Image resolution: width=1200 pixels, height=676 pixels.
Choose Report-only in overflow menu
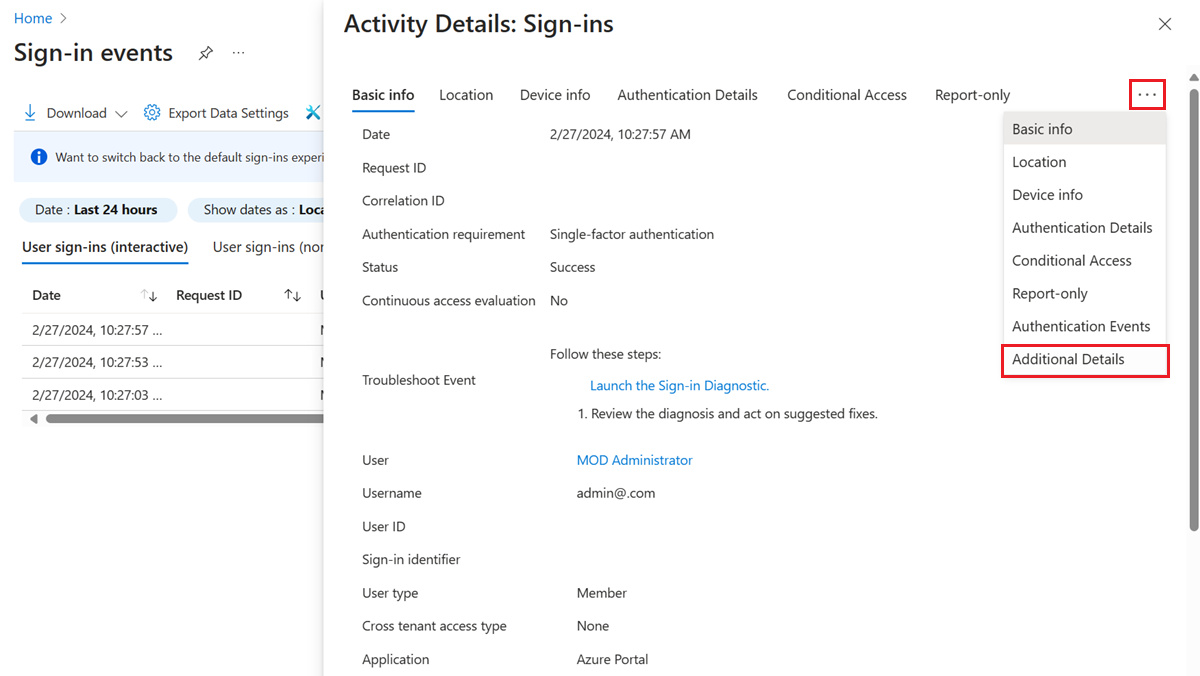click(x=1084, y=294)
